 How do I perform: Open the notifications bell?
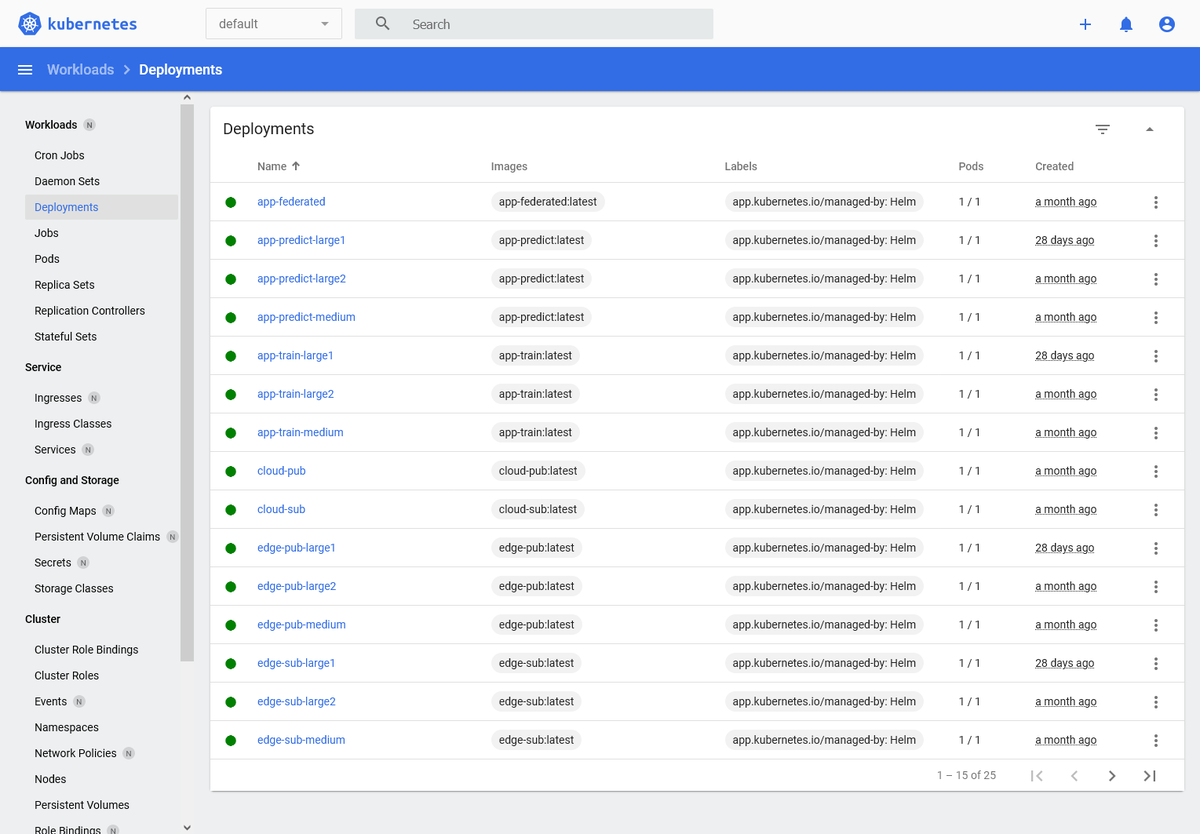tap(1126, 24)
